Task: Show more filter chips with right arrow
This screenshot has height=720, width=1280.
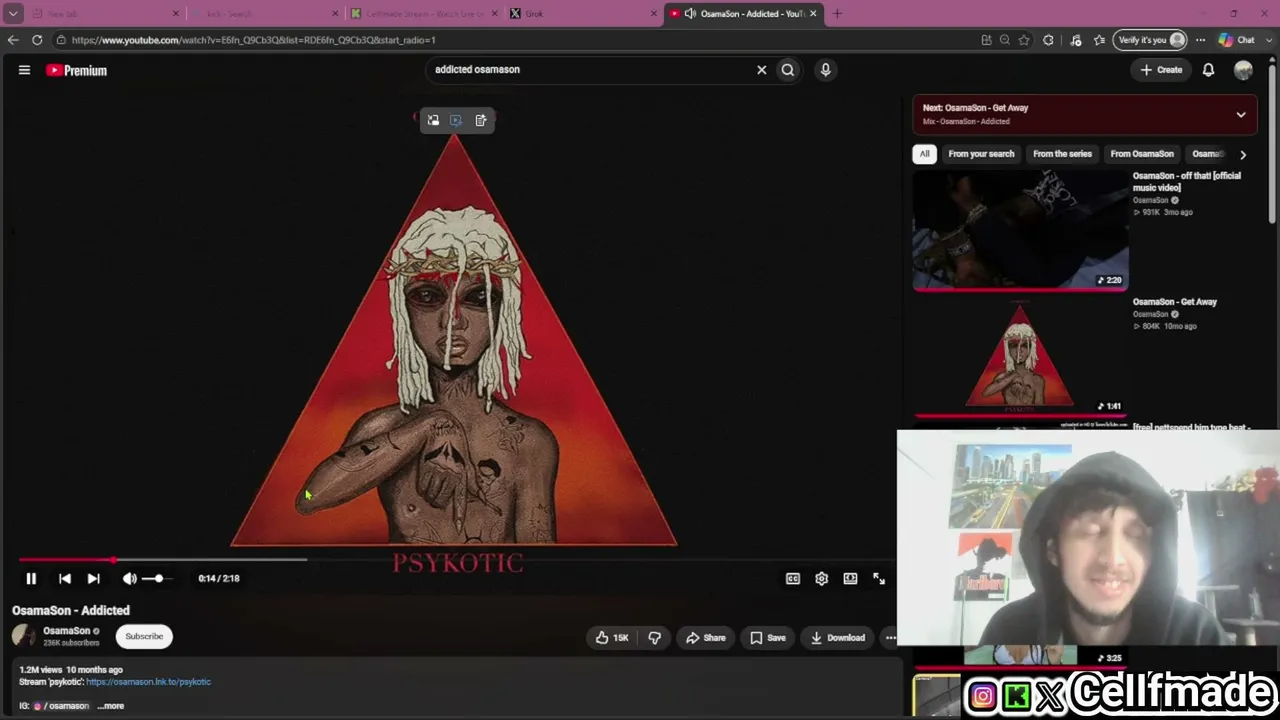Action: (1243, 155)
